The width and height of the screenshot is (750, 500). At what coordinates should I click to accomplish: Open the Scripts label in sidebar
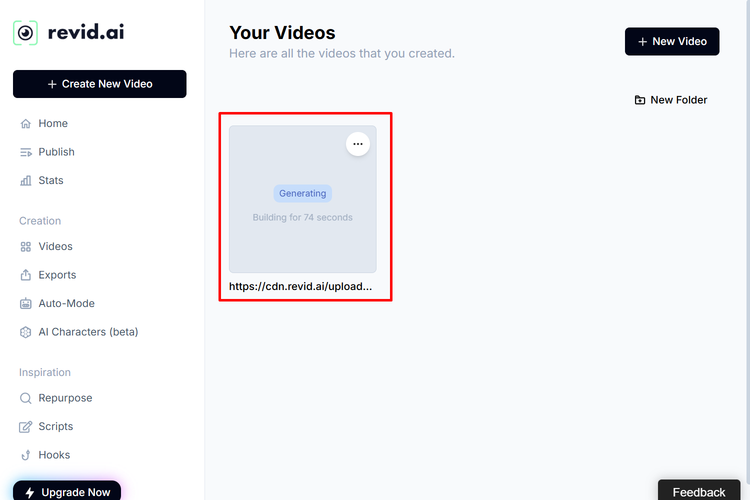point(56,426)
